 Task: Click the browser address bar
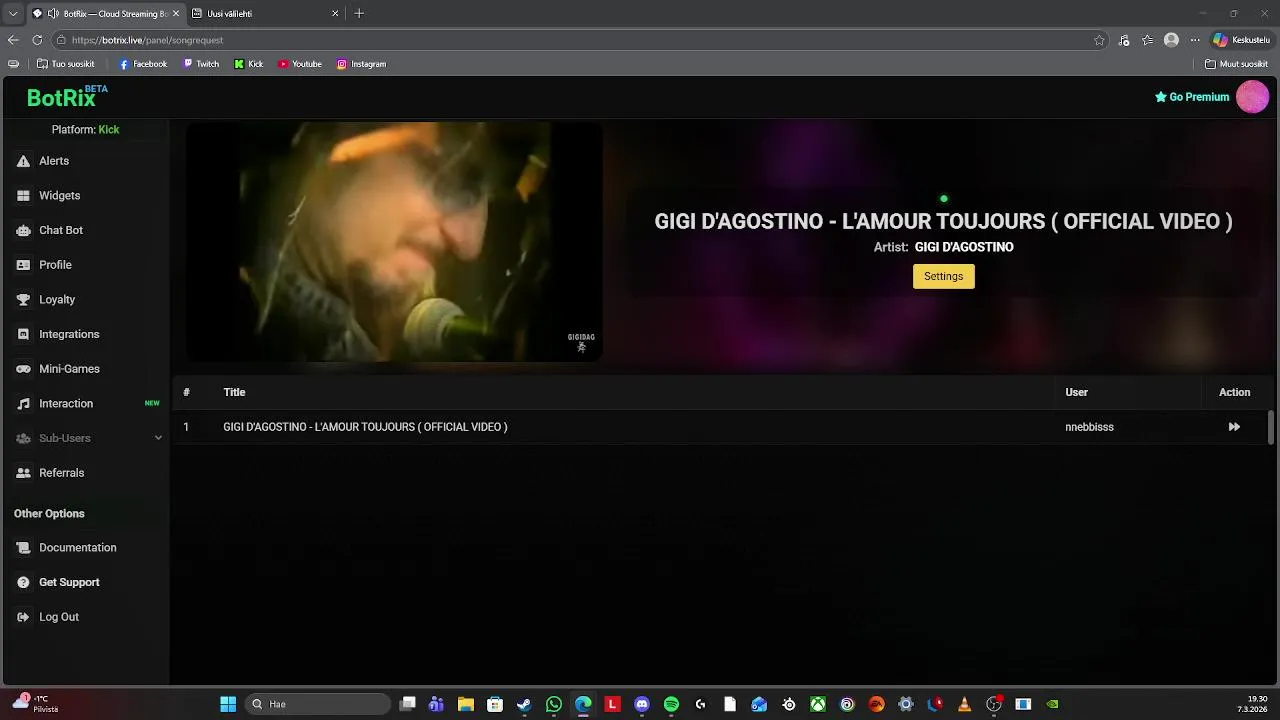pyautogui.click(x=580, y=40)
